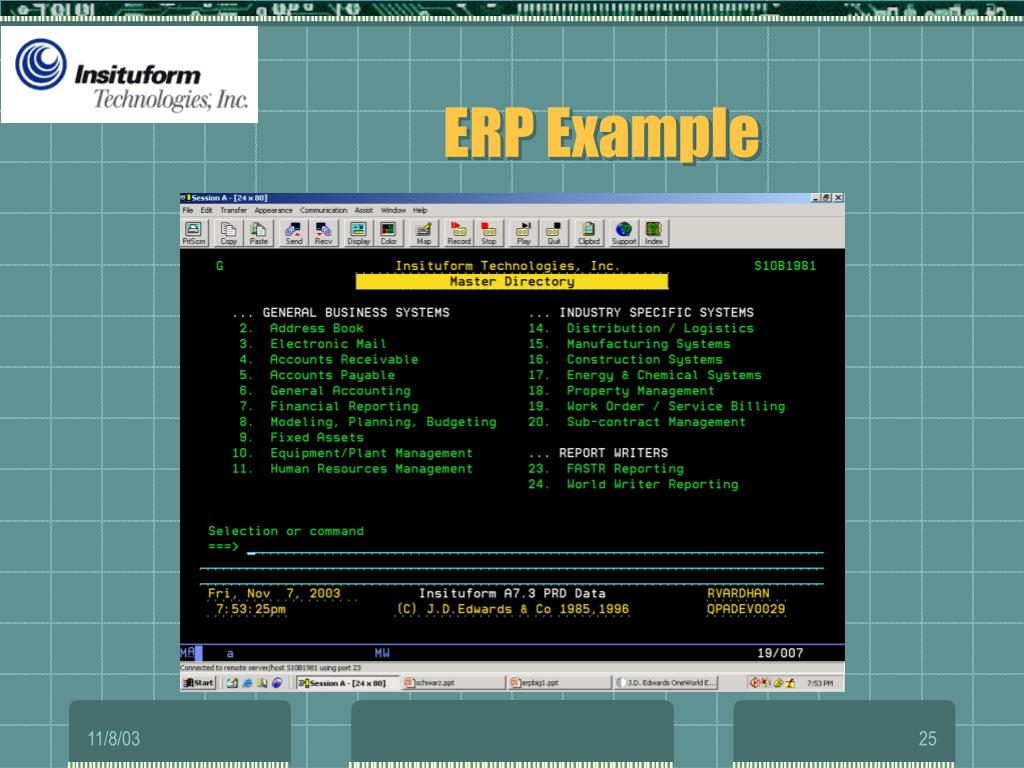This screenshot has height=768, width=1024.
Task: Select the Property Management entry
Action: coord(641,391)
